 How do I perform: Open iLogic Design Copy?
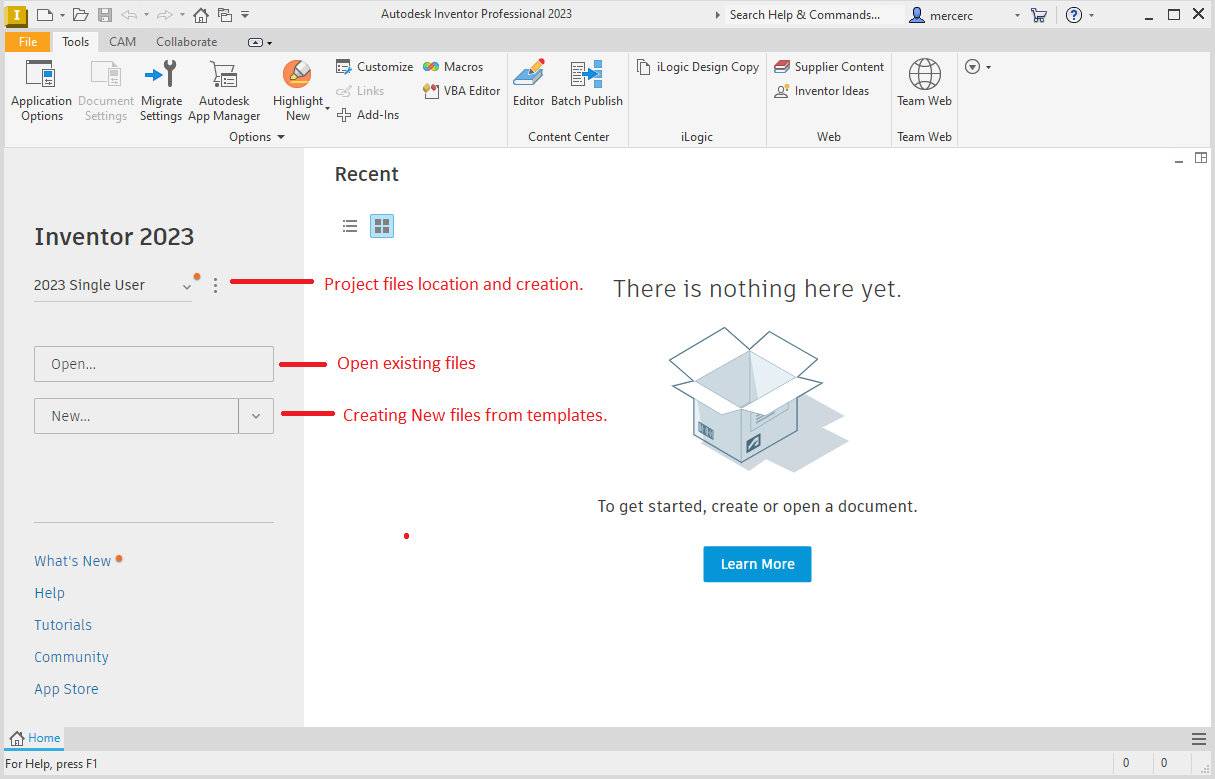click(x=697, y=66)
